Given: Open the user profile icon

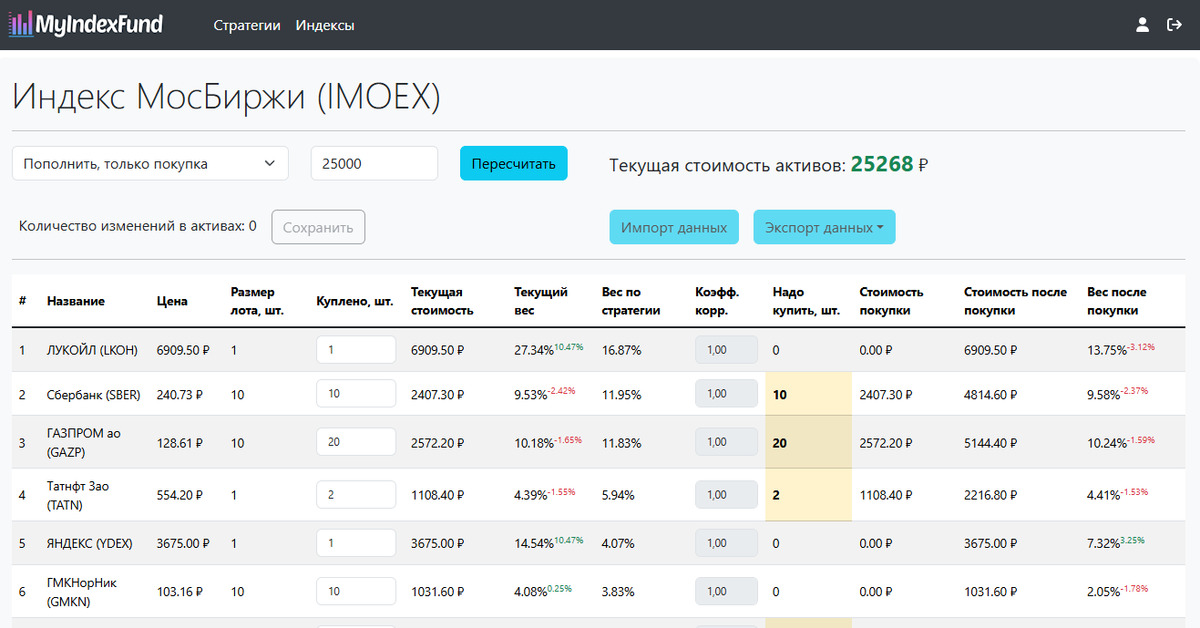Looking at the screenshot, I should point(1142,25).
